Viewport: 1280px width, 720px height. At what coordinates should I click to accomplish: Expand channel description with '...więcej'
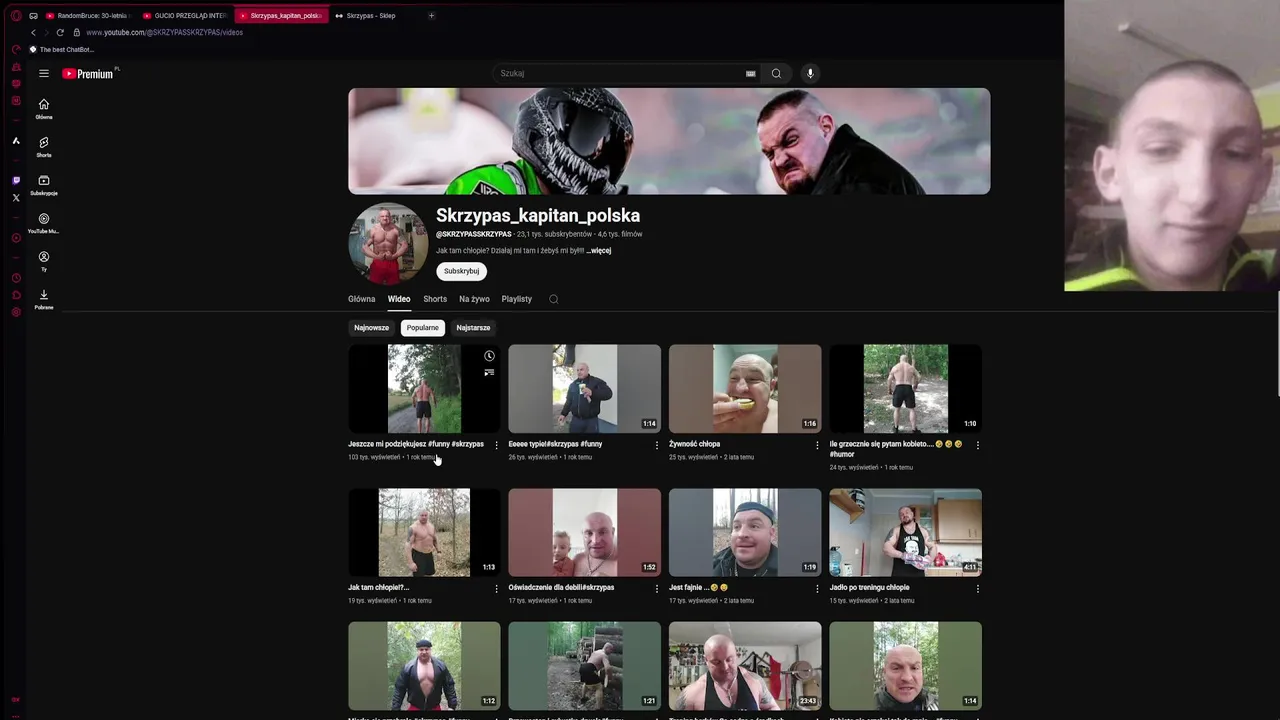click(x=599, y=251)
